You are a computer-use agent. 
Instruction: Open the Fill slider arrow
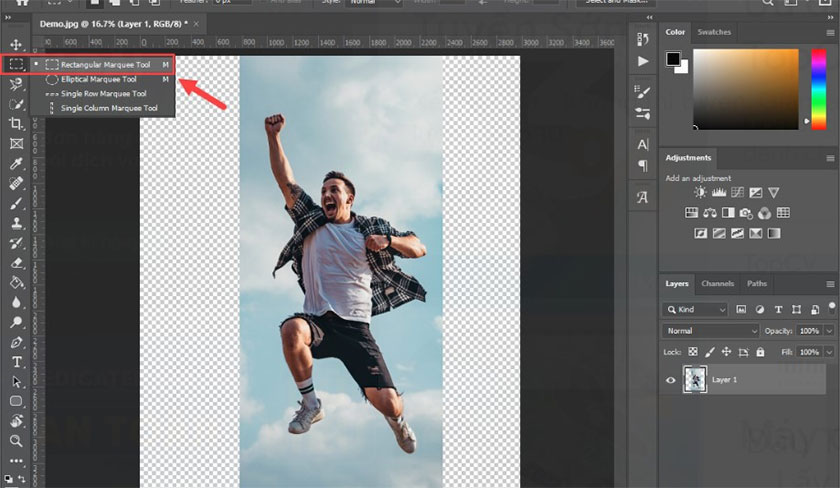pyautogui.click(x=830, y=351)
